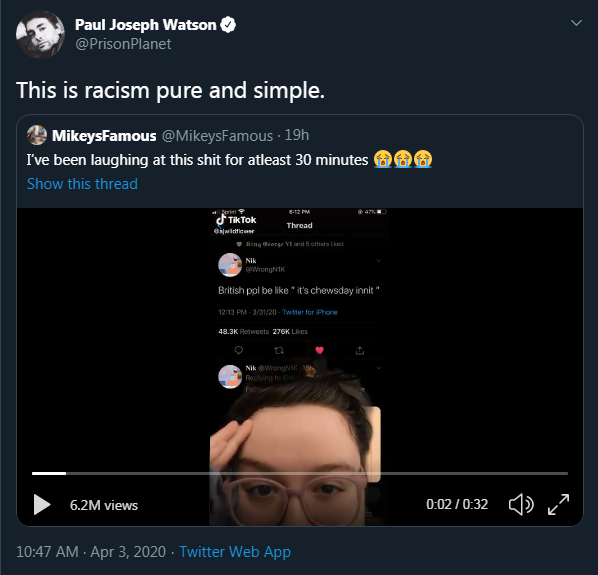Click the retweet icon inside the video
The image size is (598, 575).
pyautogui.click(x=279, y=350)
